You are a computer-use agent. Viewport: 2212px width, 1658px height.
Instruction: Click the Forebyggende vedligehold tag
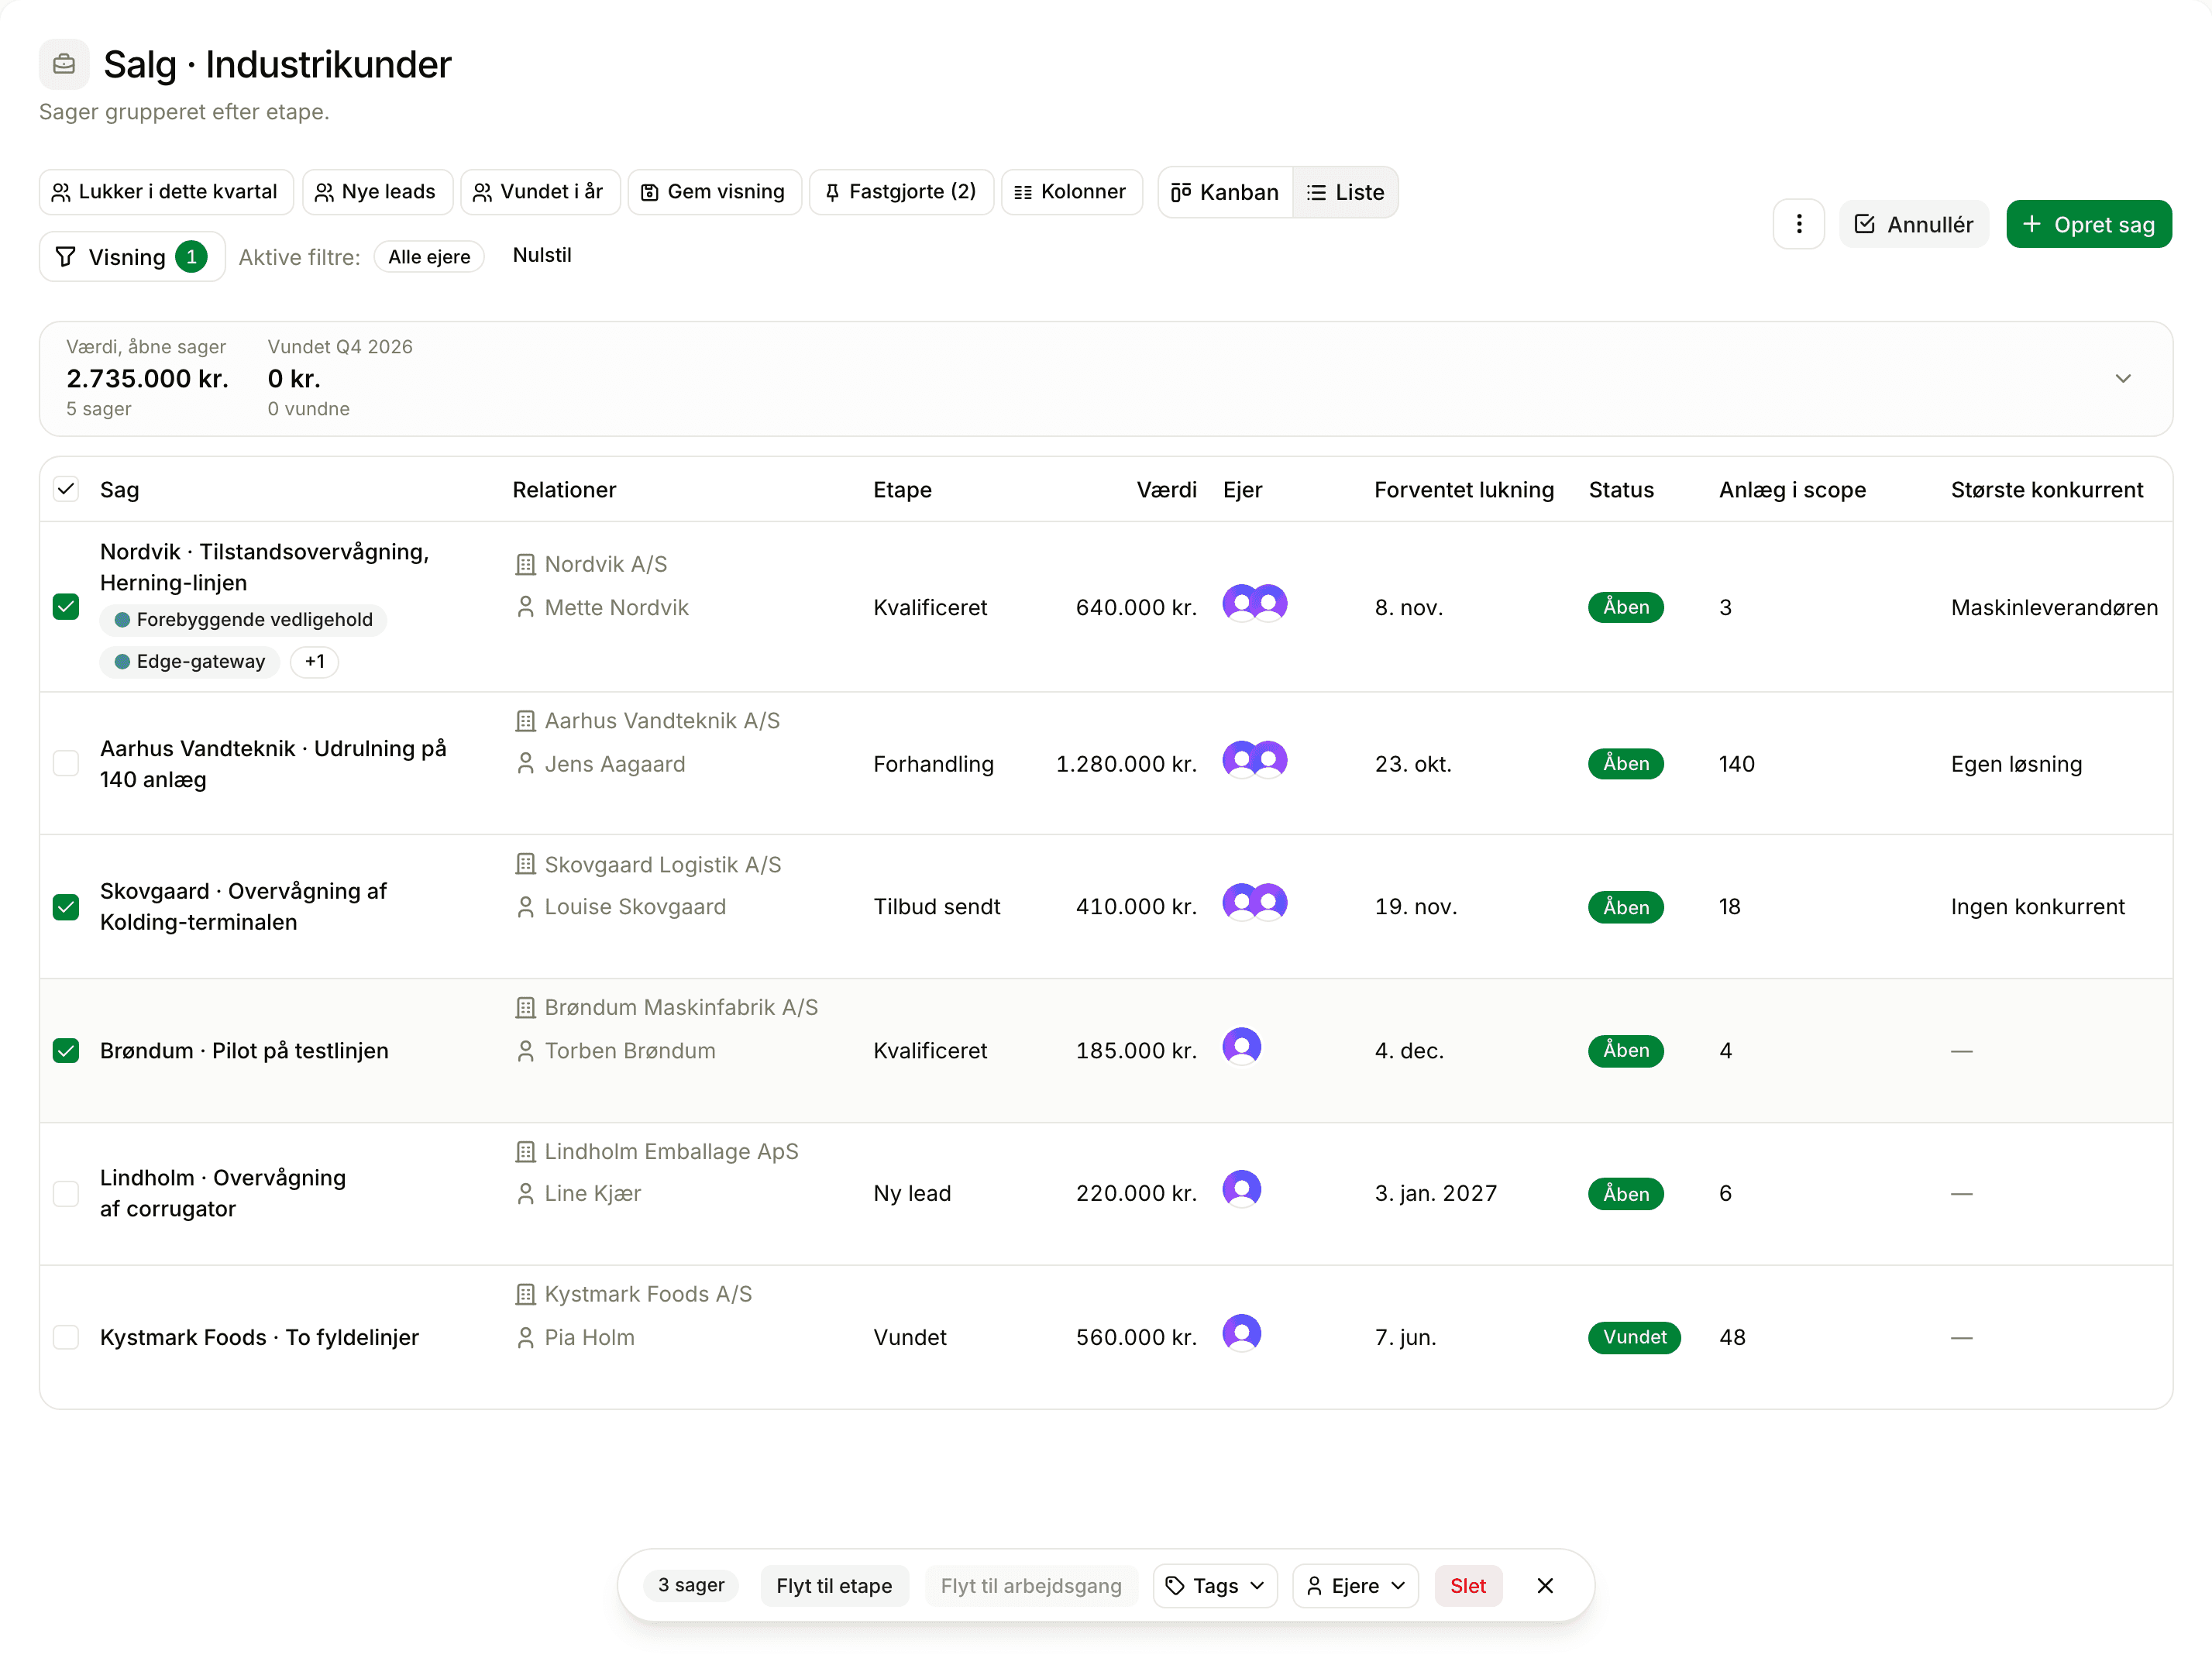pos(243,619)
